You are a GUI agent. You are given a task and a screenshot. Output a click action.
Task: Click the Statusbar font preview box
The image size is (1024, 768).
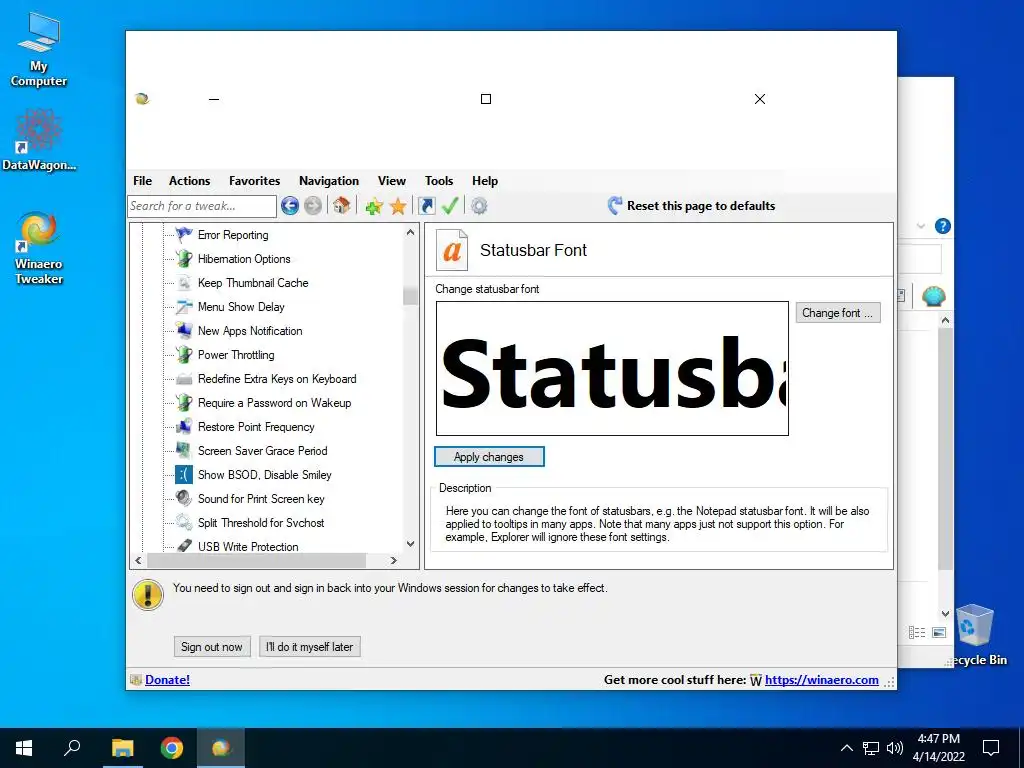[612, 368]
